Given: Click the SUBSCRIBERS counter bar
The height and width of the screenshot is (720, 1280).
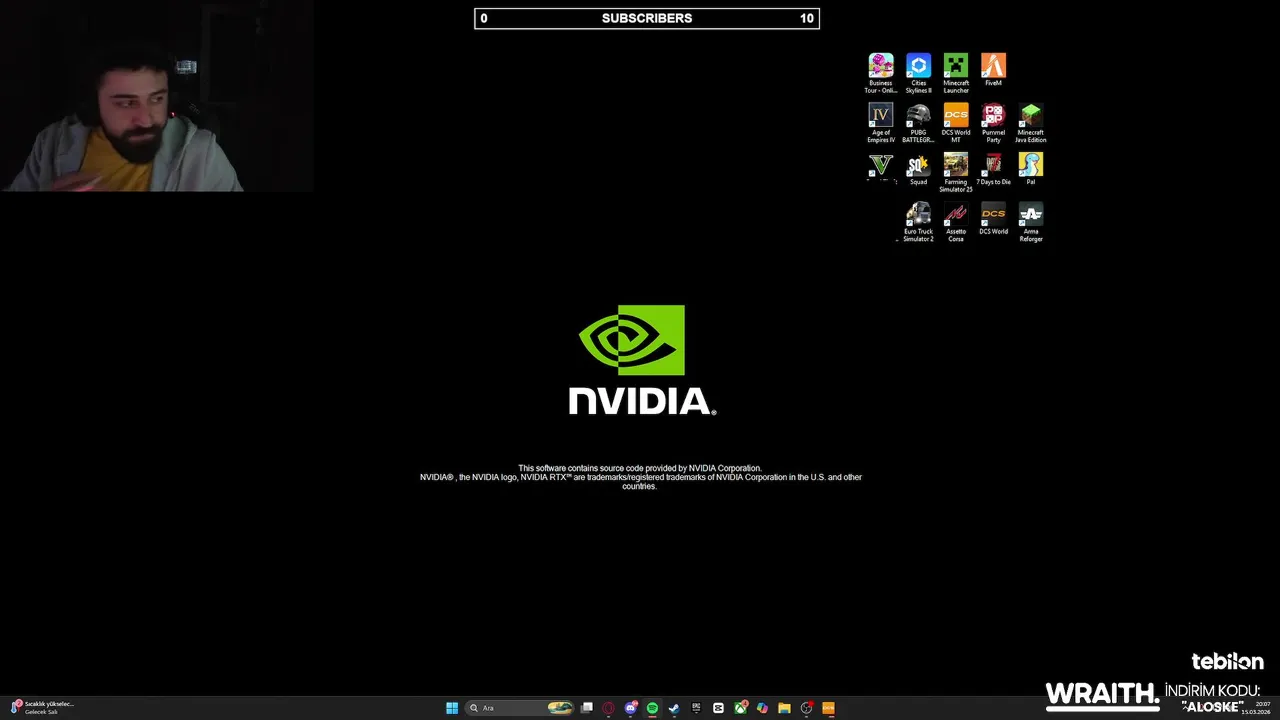Looking at the screenshot, I should [647, 18].
